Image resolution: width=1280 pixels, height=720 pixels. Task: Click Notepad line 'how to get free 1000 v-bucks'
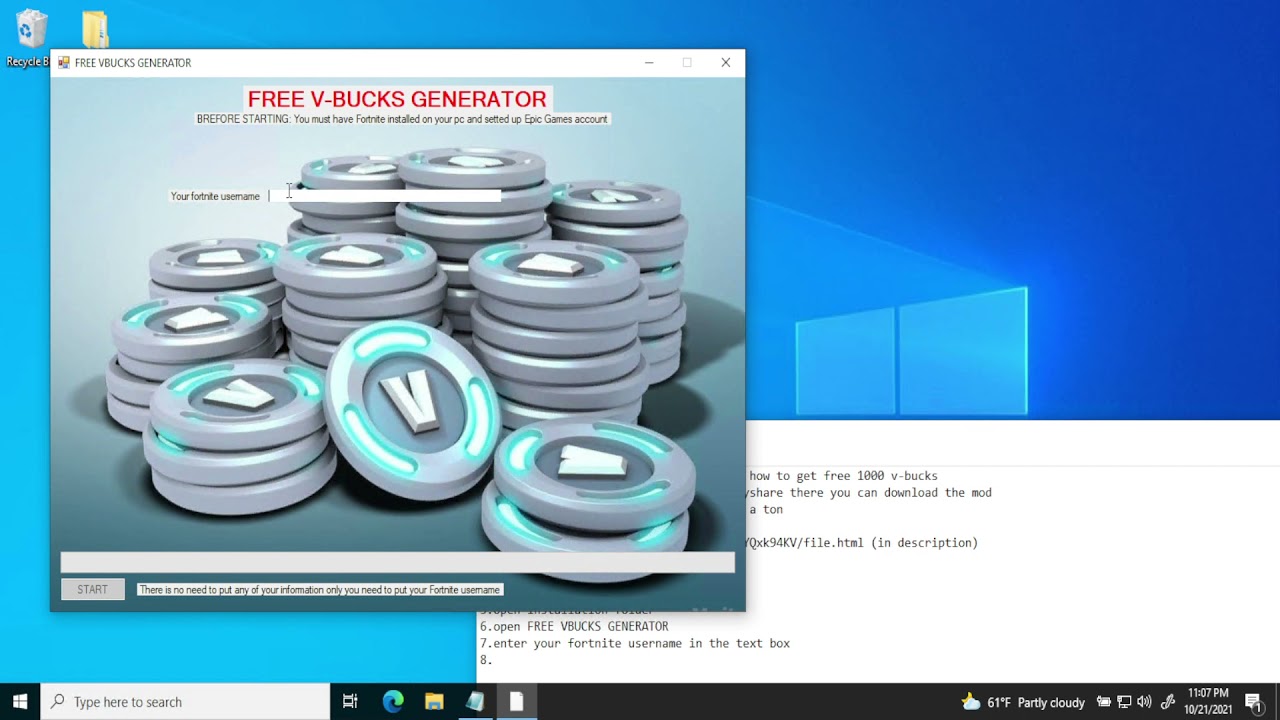click(x=843, y=476)
